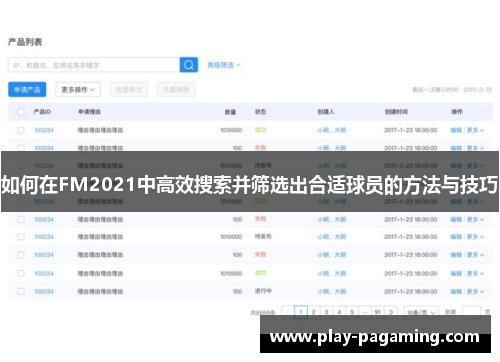Click the 产品ID column header
The width and height of the screenshot is (500, 362).
pyautogui.click(x=42, y=112)
